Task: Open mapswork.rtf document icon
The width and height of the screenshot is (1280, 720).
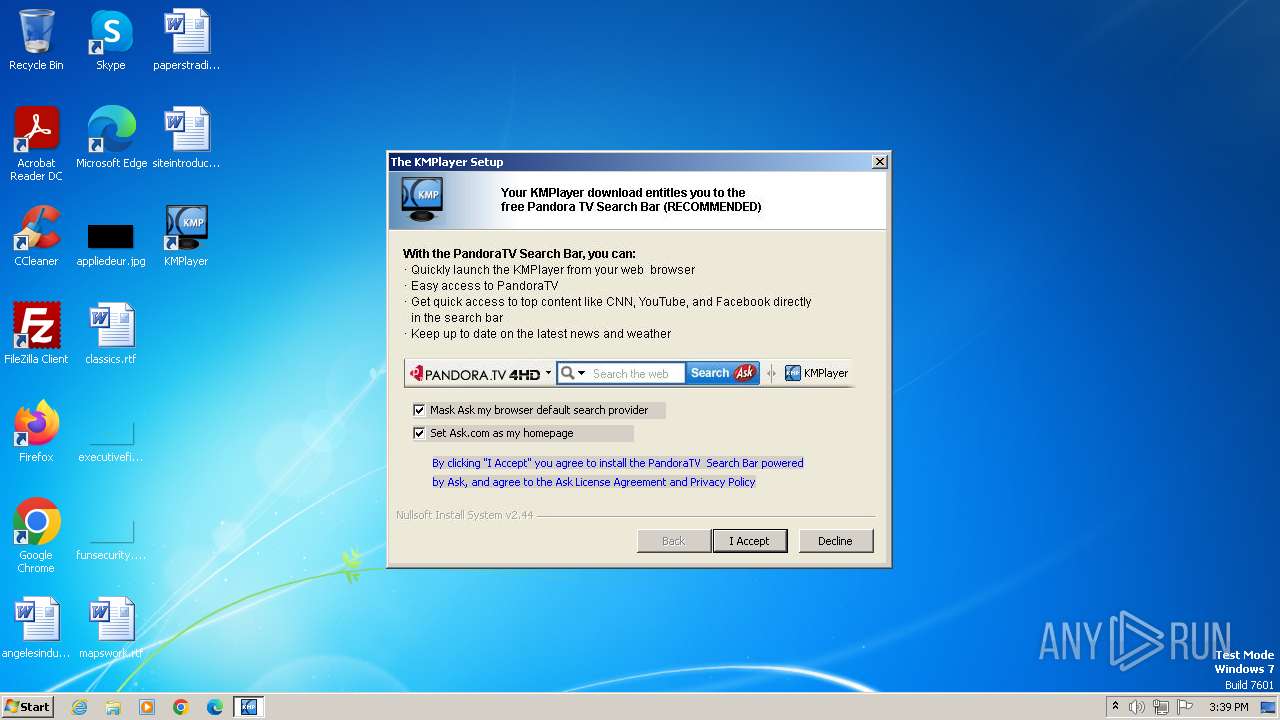Action: pyautogui.click(x=110, y=627)
